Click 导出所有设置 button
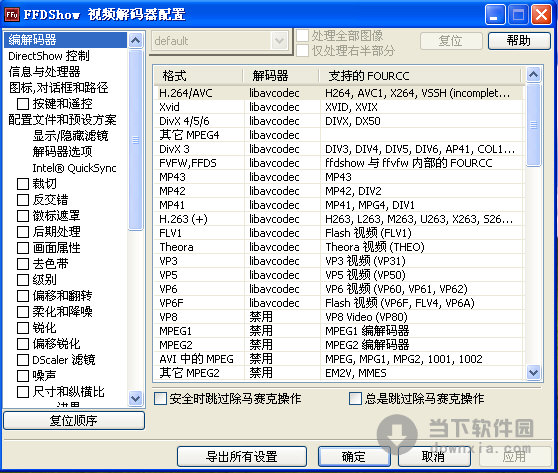 point(242,457)
